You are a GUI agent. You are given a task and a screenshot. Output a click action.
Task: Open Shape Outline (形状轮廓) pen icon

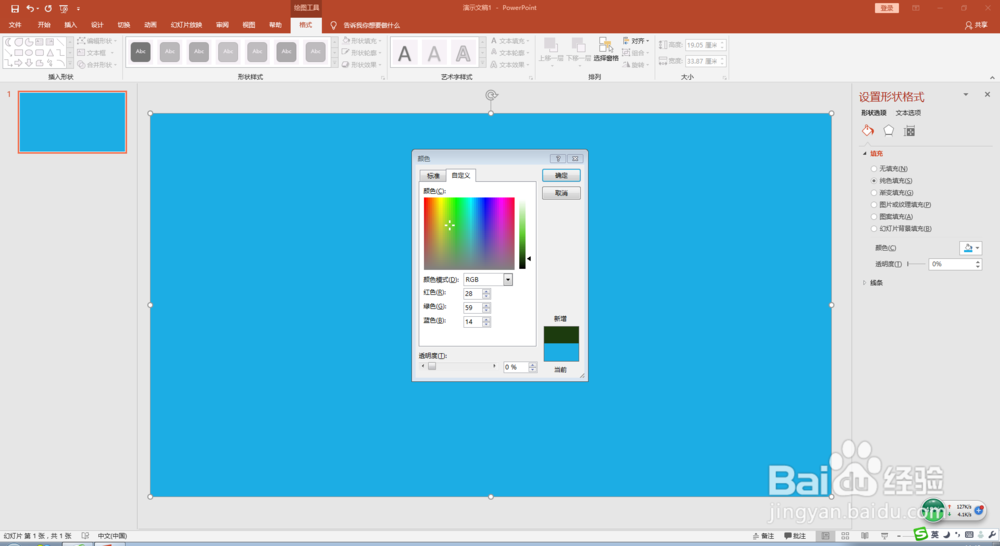pos(346,52)
